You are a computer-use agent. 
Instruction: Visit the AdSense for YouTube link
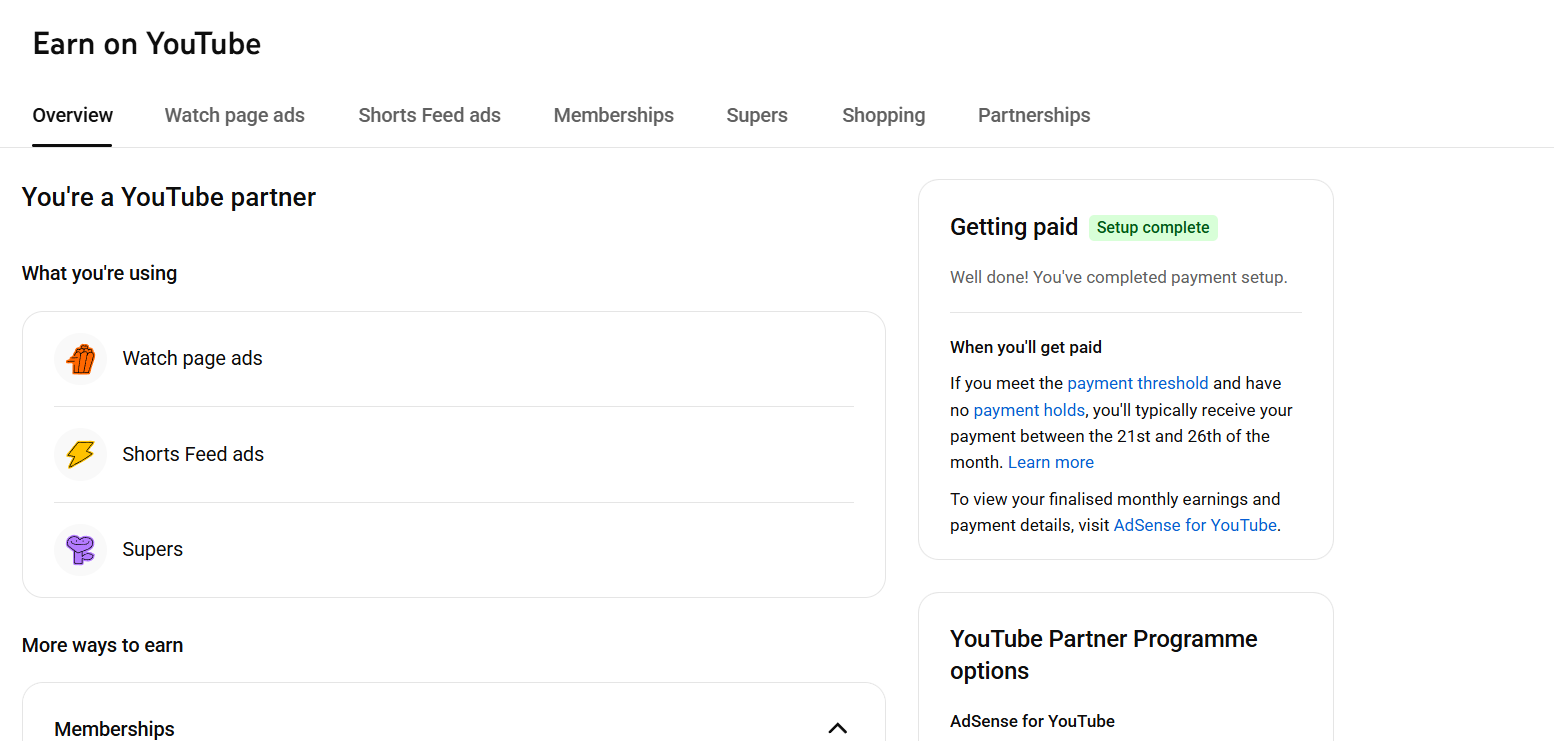tap(1195, 525)
